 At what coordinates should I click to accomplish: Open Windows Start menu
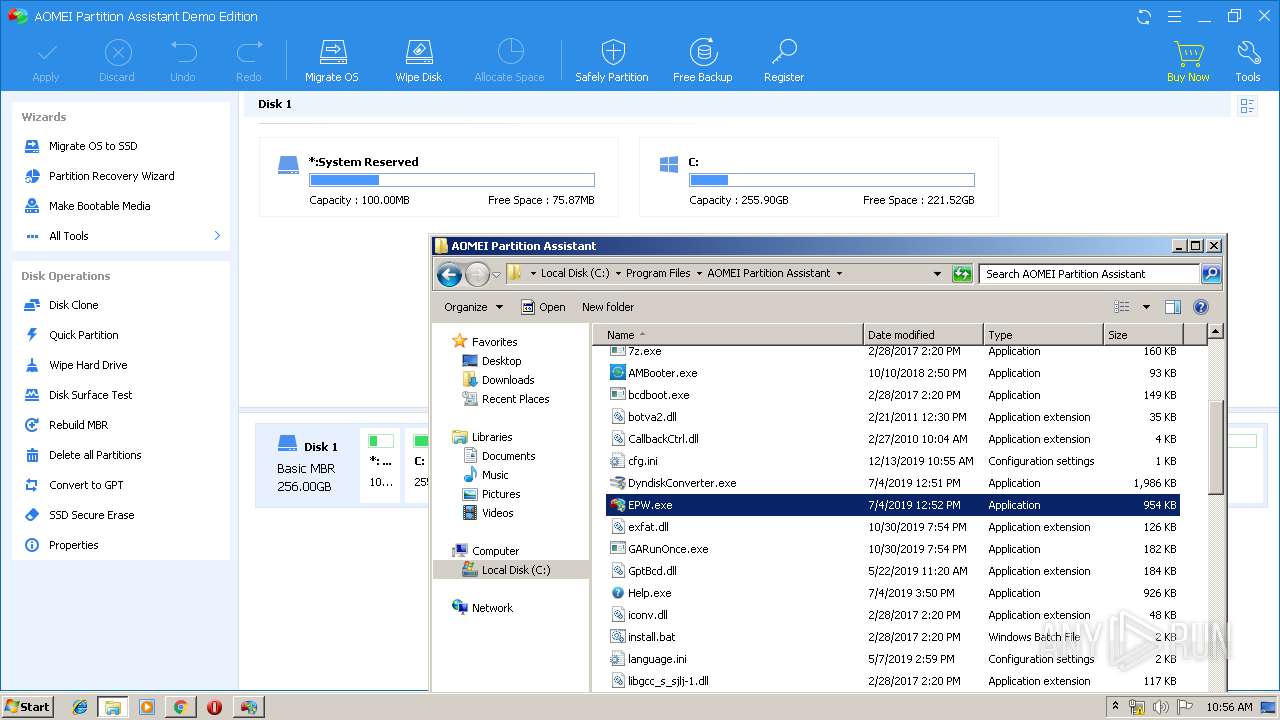(27, 707)
